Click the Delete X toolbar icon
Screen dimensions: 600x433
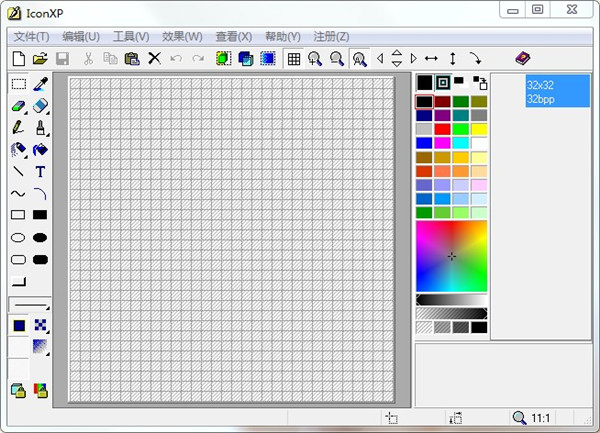(154, 59)
